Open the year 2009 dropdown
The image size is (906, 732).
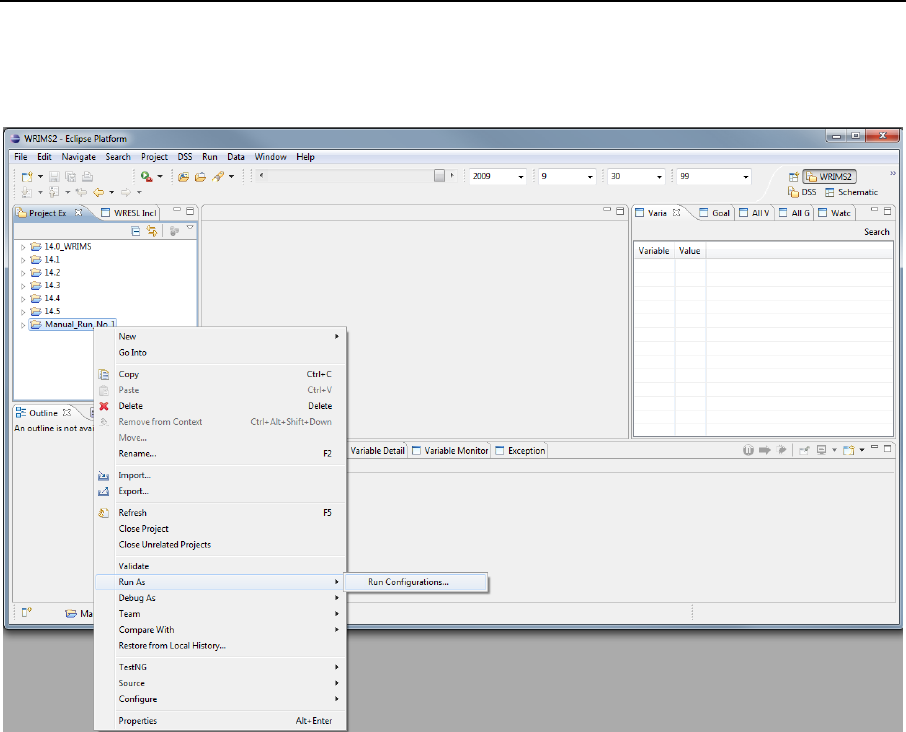click(x=521, y=177)
